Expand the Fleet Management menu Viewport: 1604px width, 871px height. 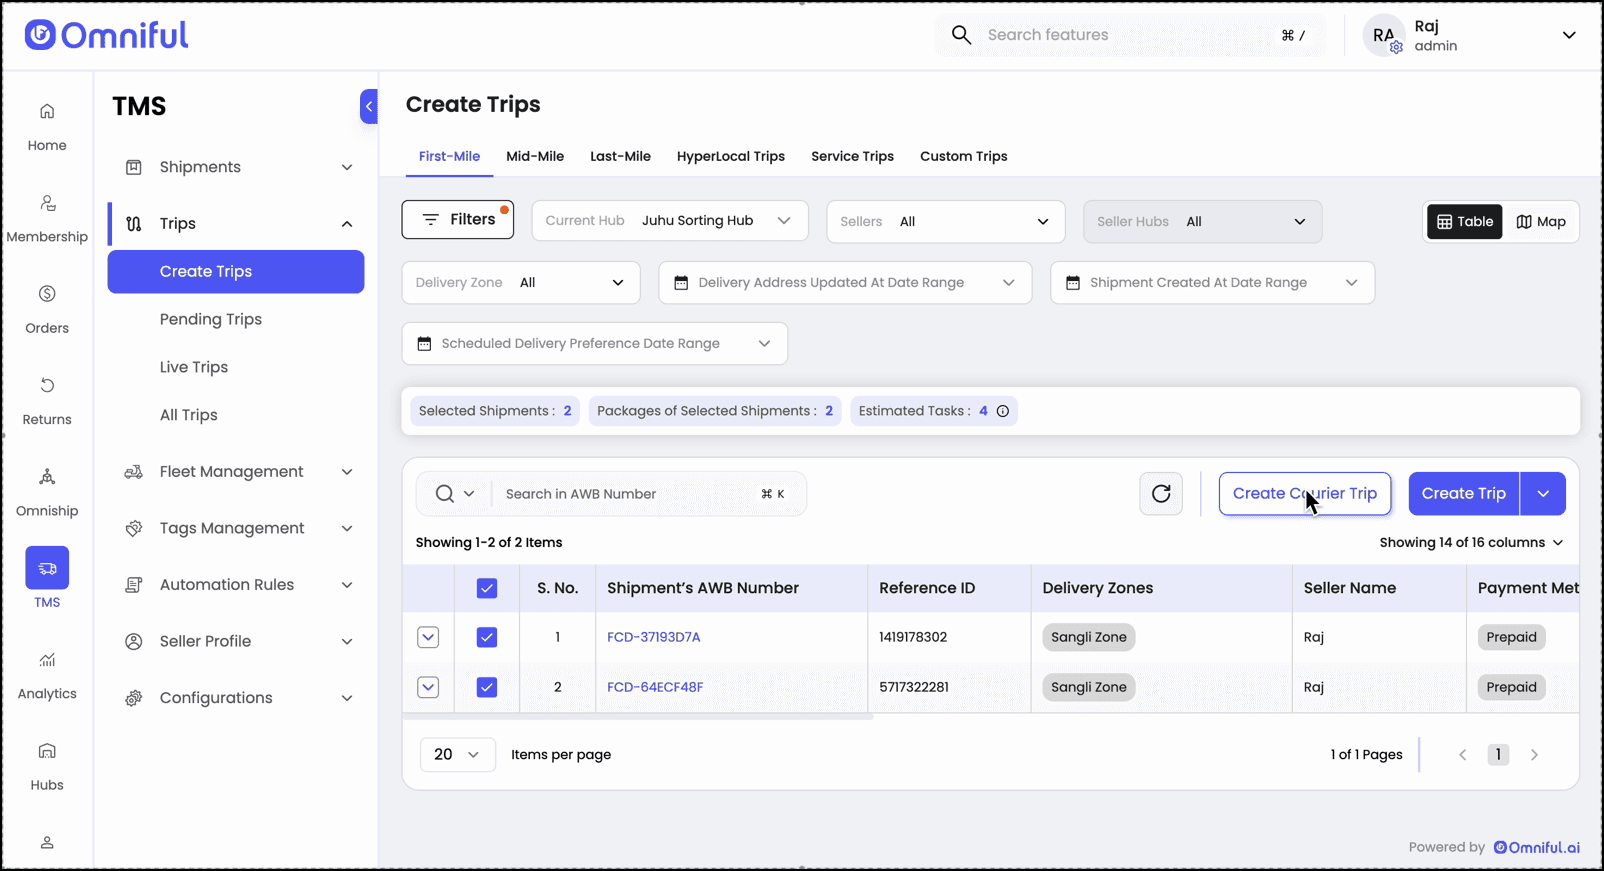[236, 472]
